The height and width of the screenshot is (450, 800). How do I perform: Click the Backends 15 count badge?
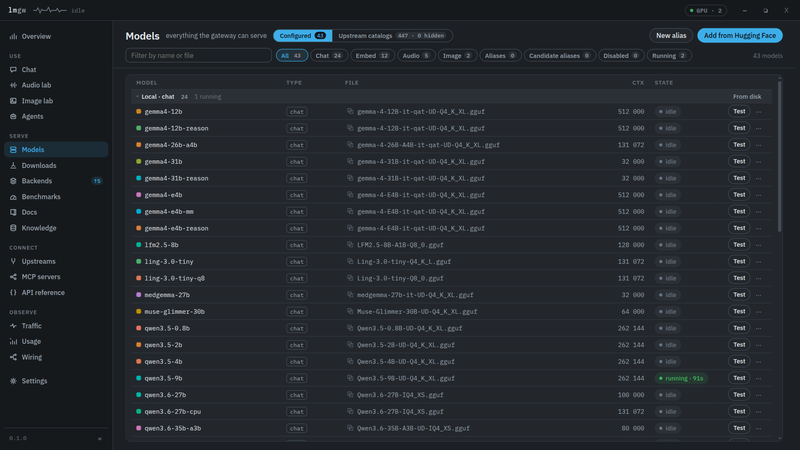pyautogui.click(x=97, y=181)
